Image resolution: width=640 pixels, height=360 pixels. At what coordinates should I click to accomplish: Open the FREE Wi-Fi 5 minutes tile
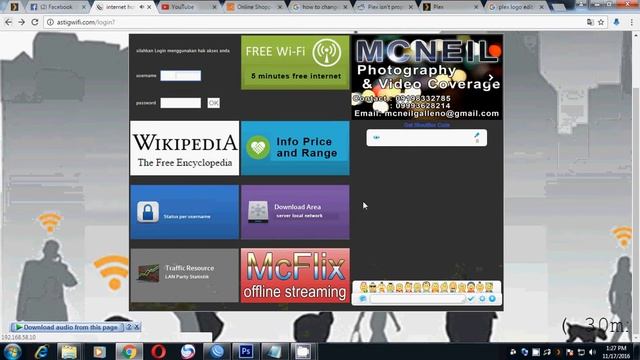[295, 62]
